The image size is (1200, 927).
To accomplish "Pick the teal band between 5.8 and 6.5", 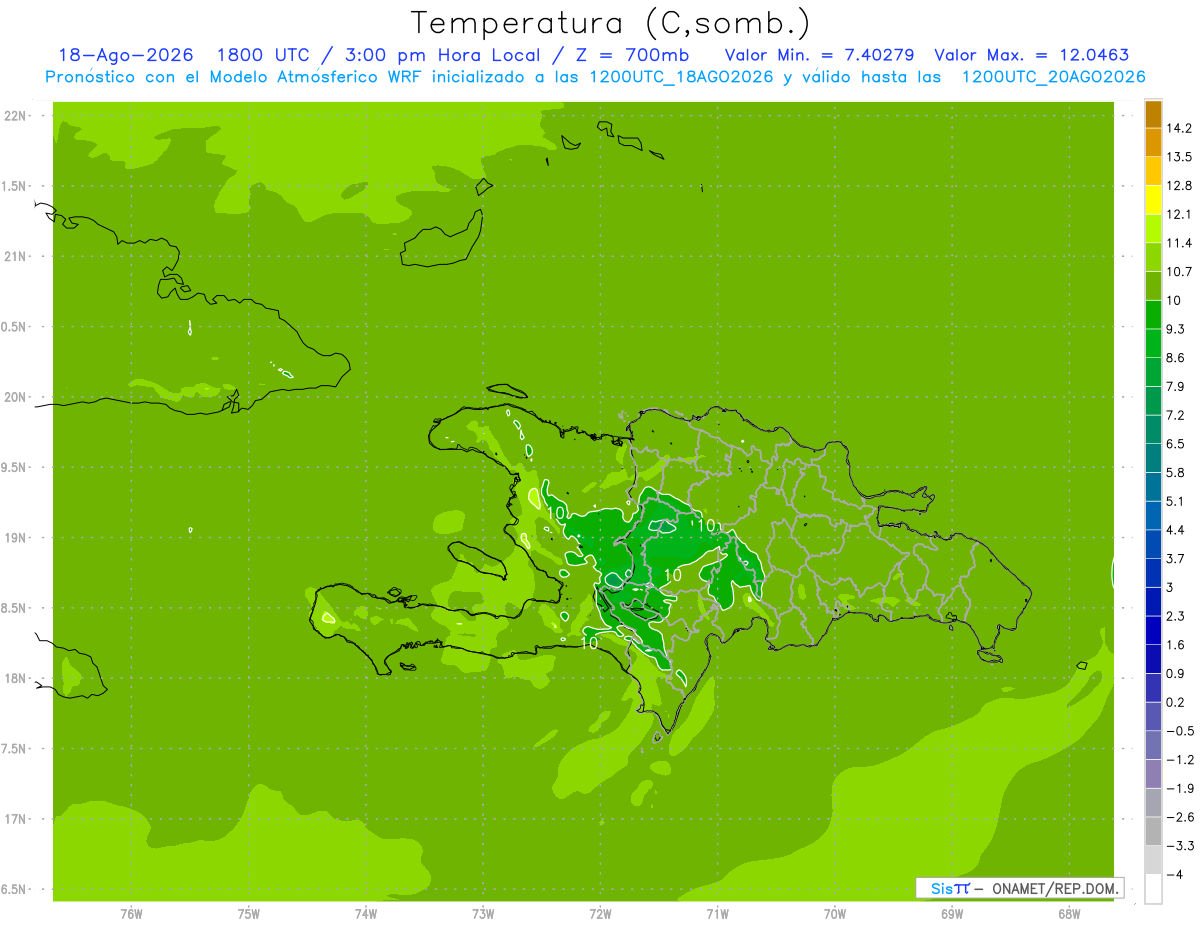I will tap(1153, 458).
